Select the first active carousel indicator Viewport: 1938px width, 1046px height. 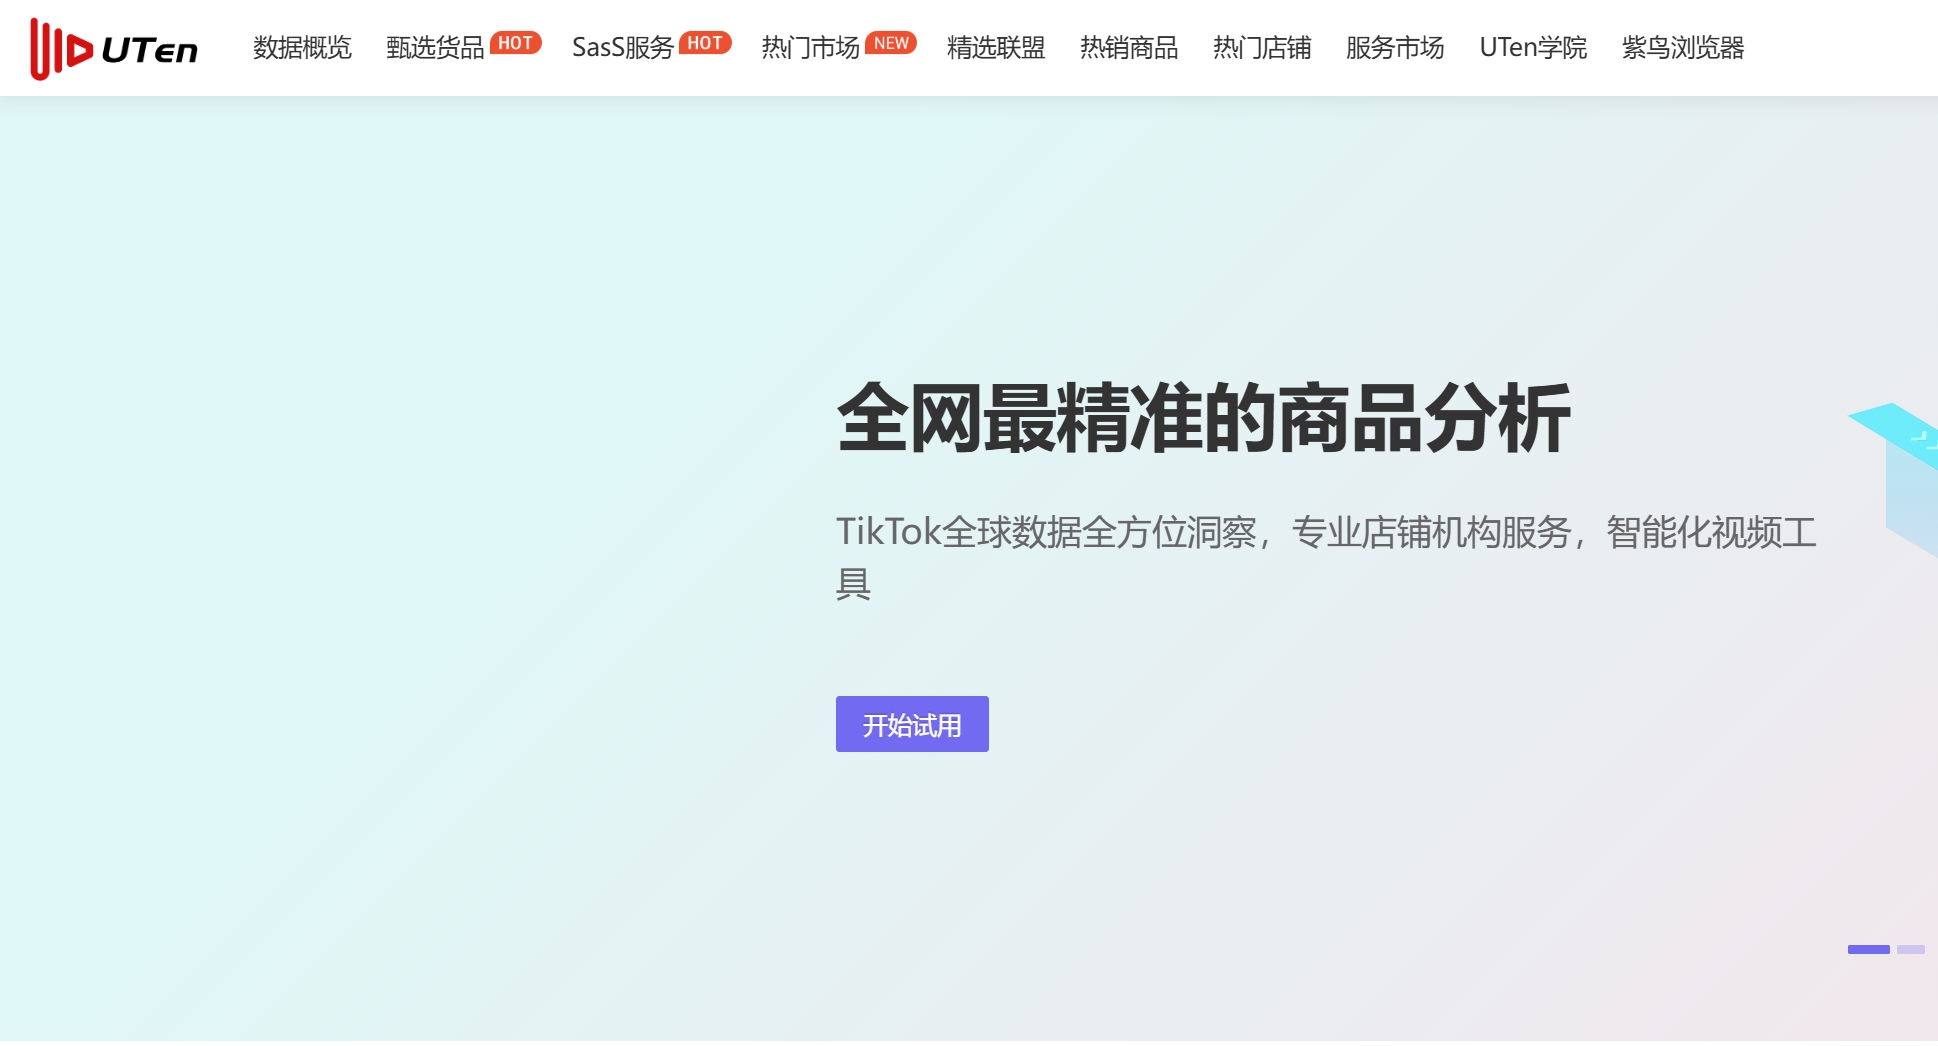pos(1868,949)
